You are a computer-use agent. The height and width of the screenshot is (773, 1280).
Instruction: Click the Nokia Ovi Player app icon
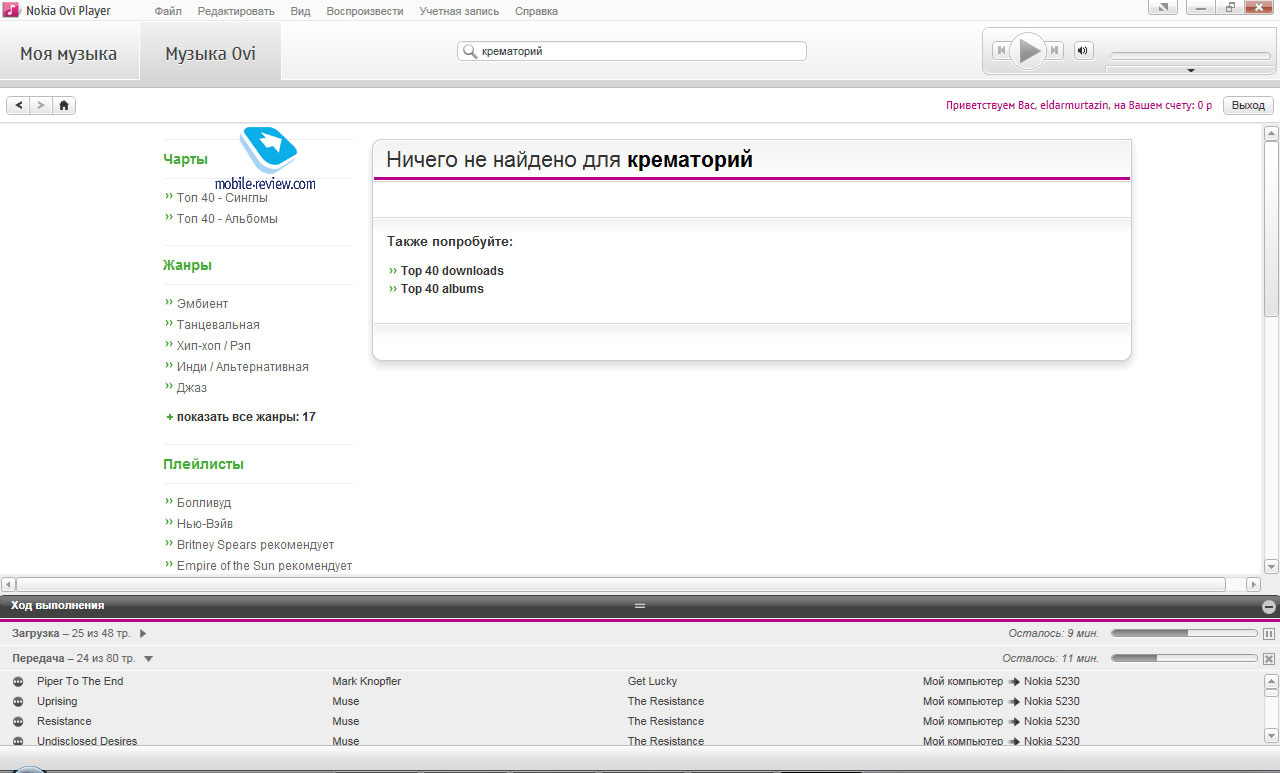(x=10, y=10)
